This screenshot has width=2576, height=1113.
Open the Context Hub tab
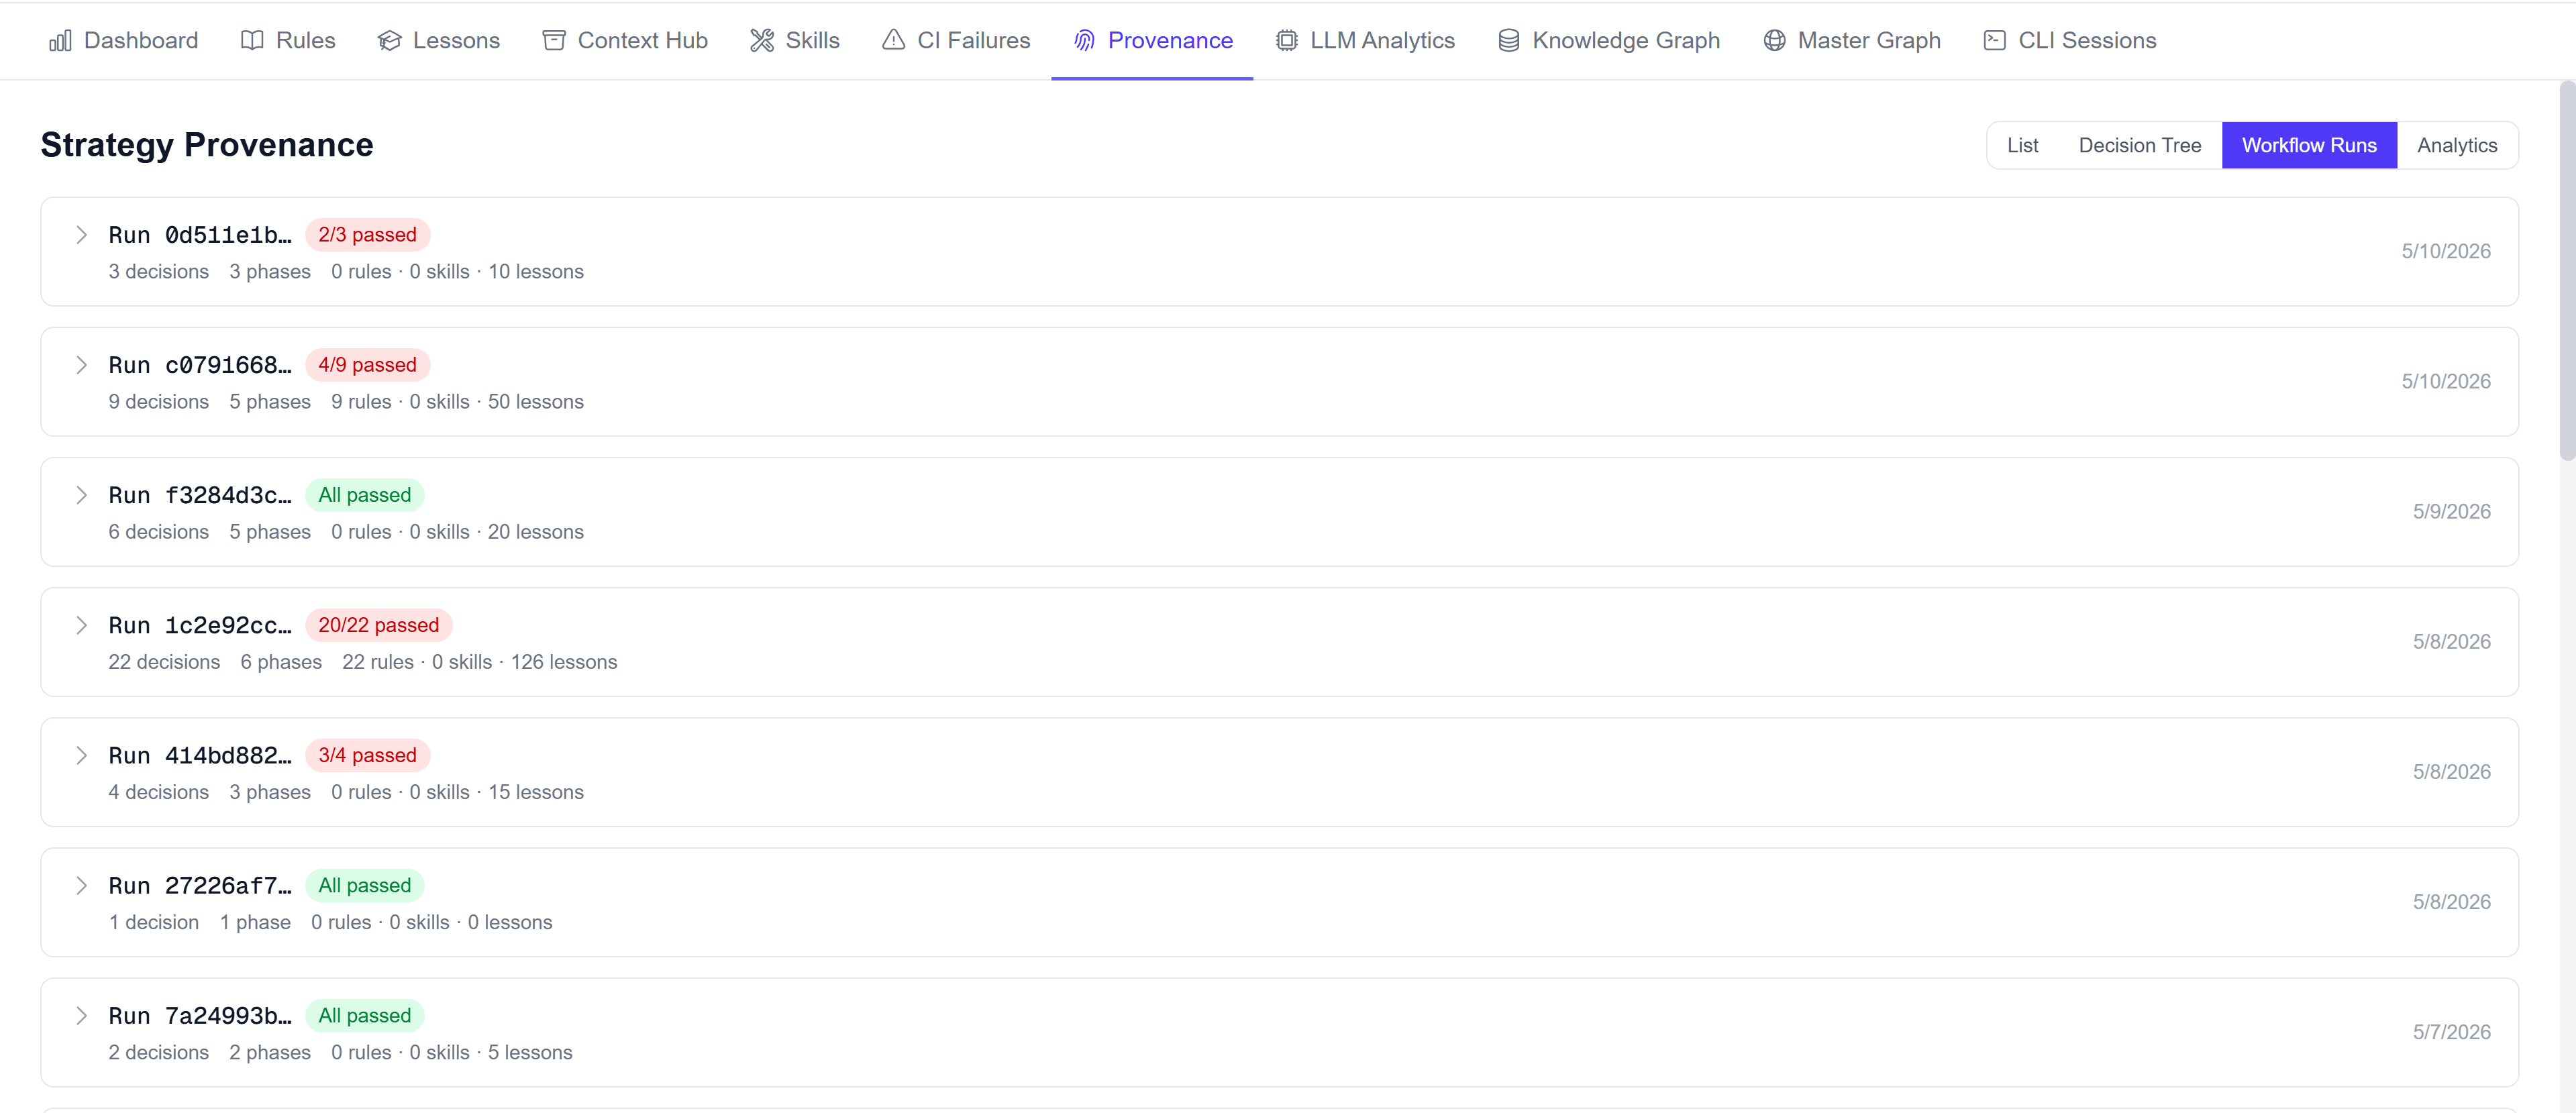(625, 40)
